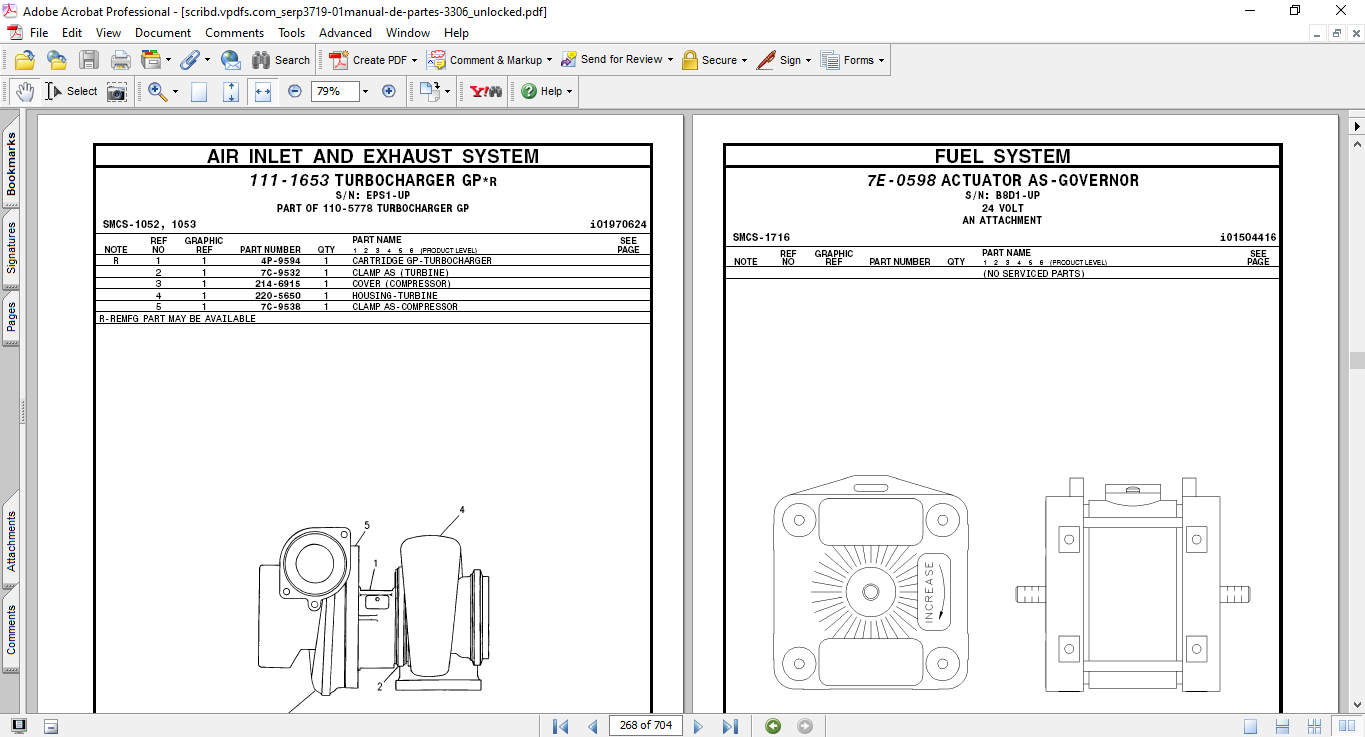This screenshot has height=737, width=1365.
Task: Click the Print icon in toolbar
Action: [x=120, y=60]
